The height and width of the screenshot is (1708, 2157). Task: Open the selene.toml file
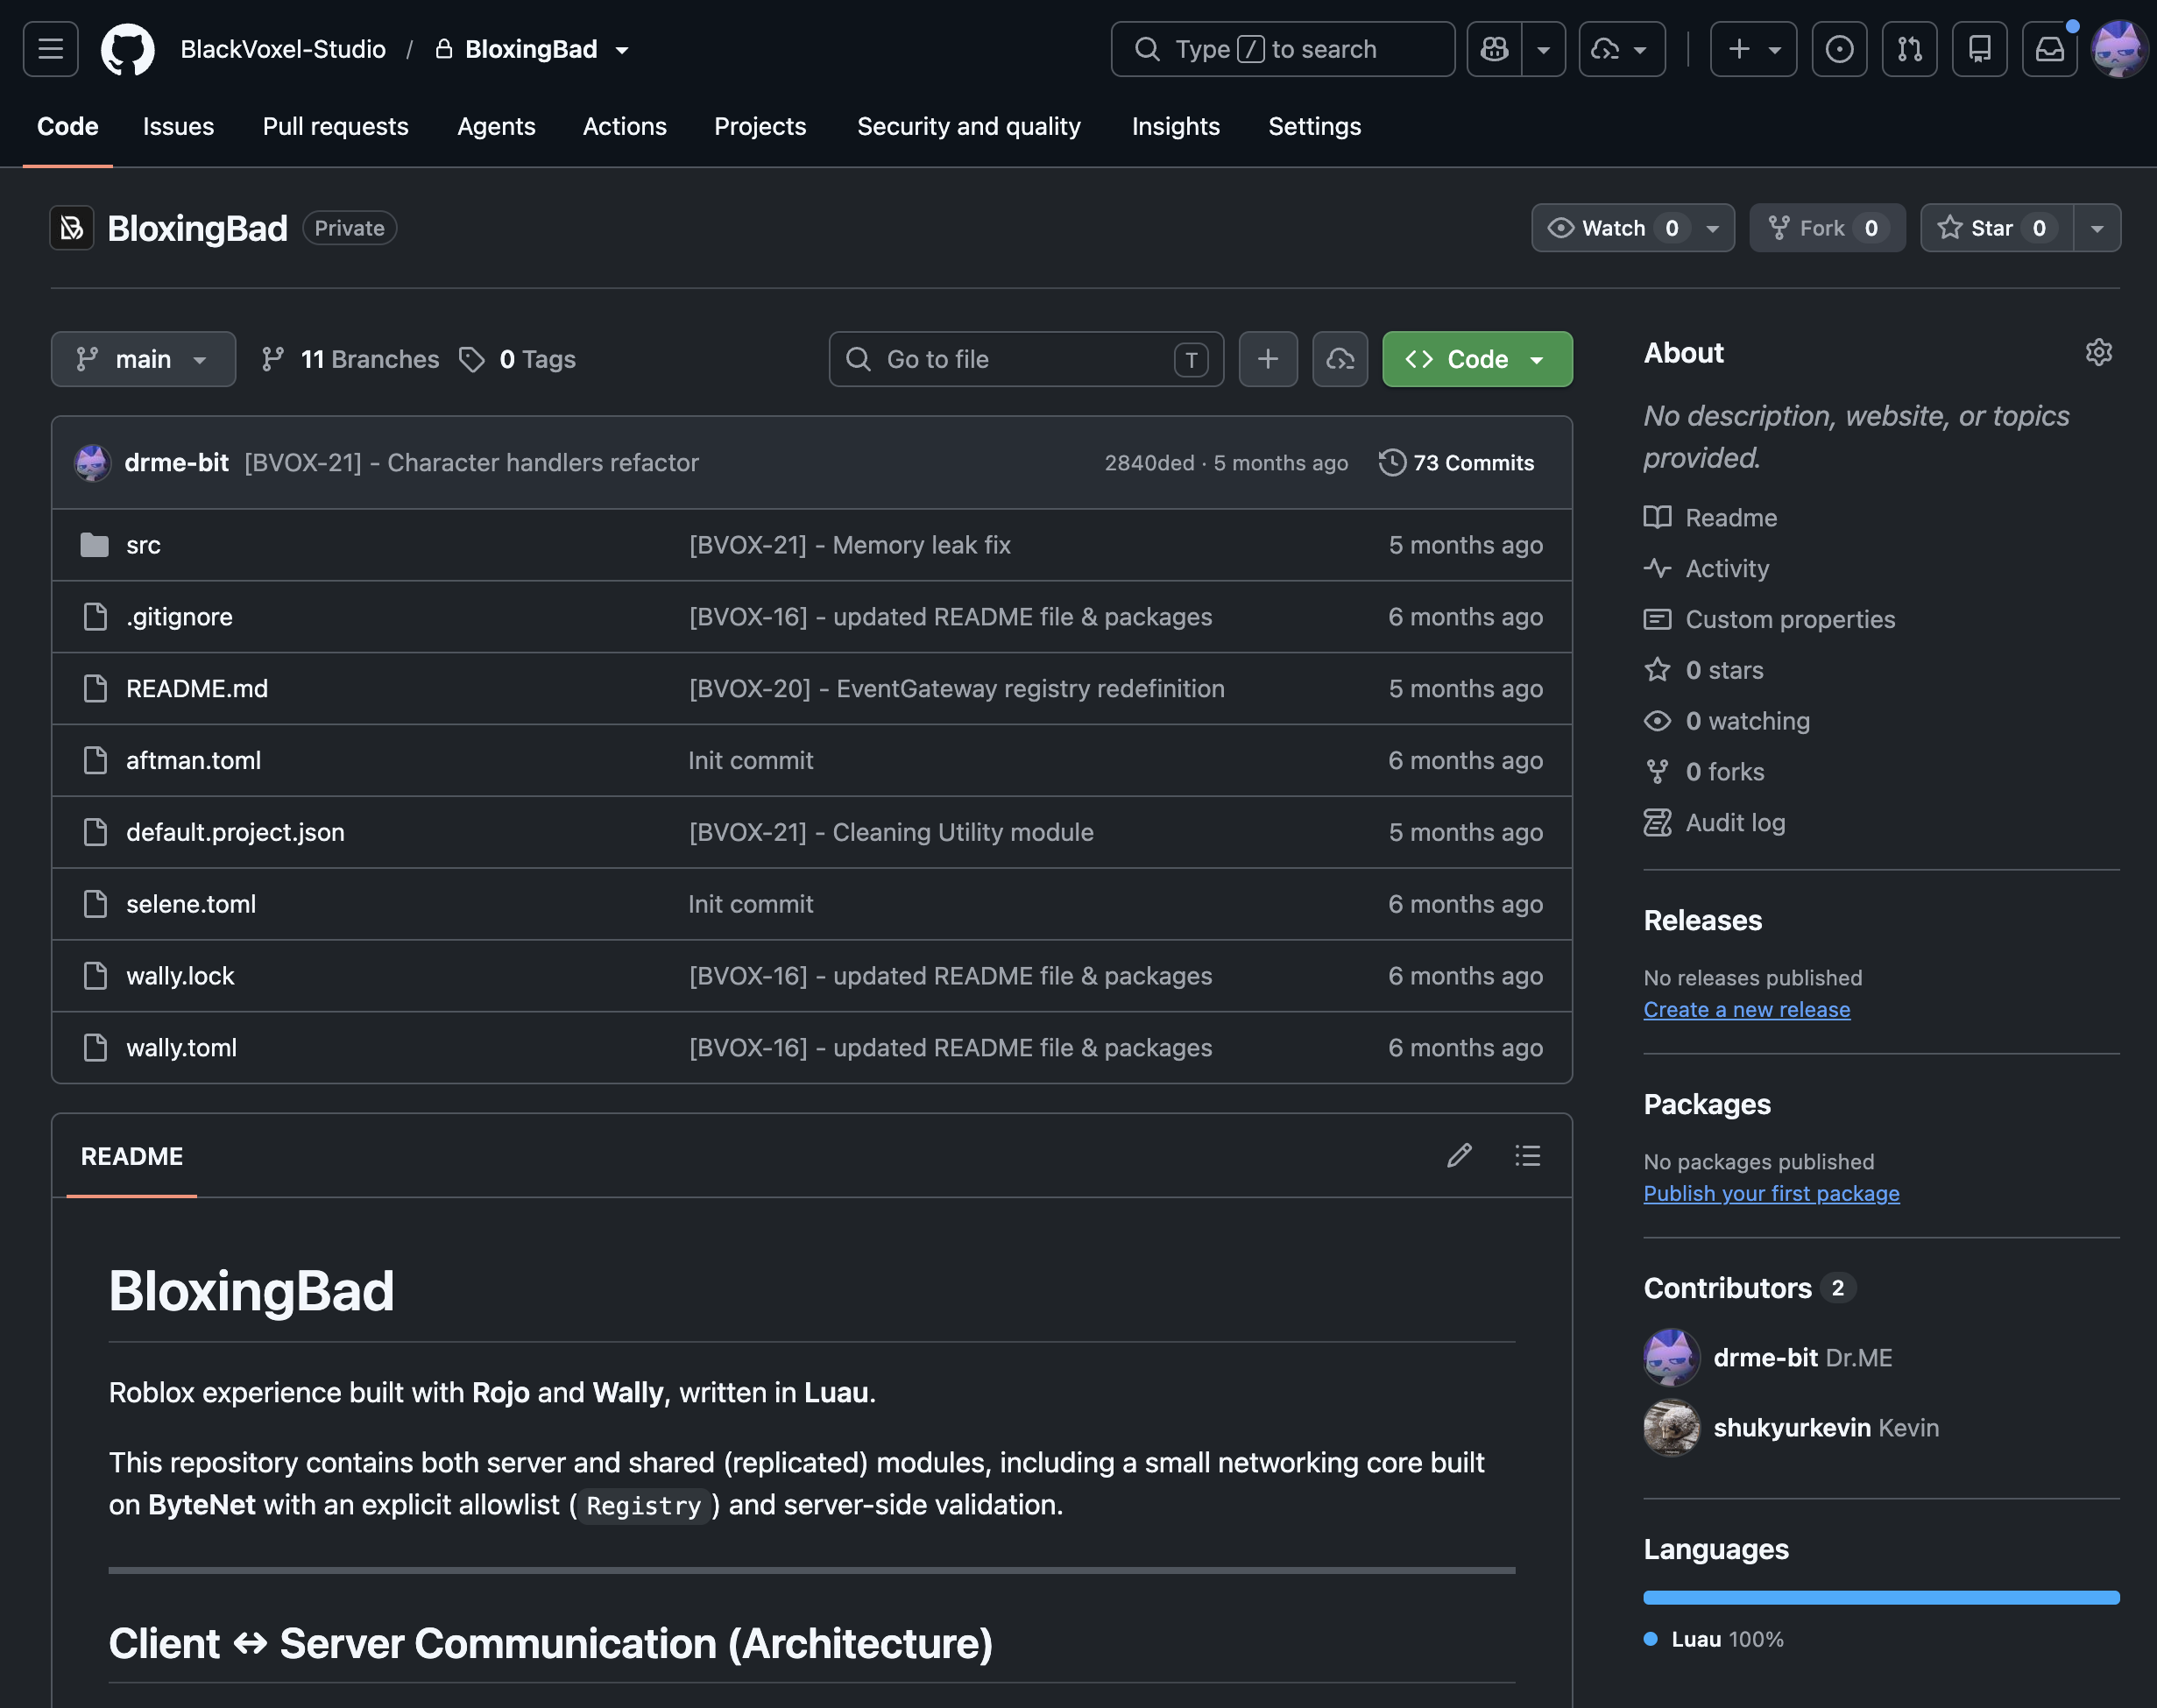click(191, 904)
